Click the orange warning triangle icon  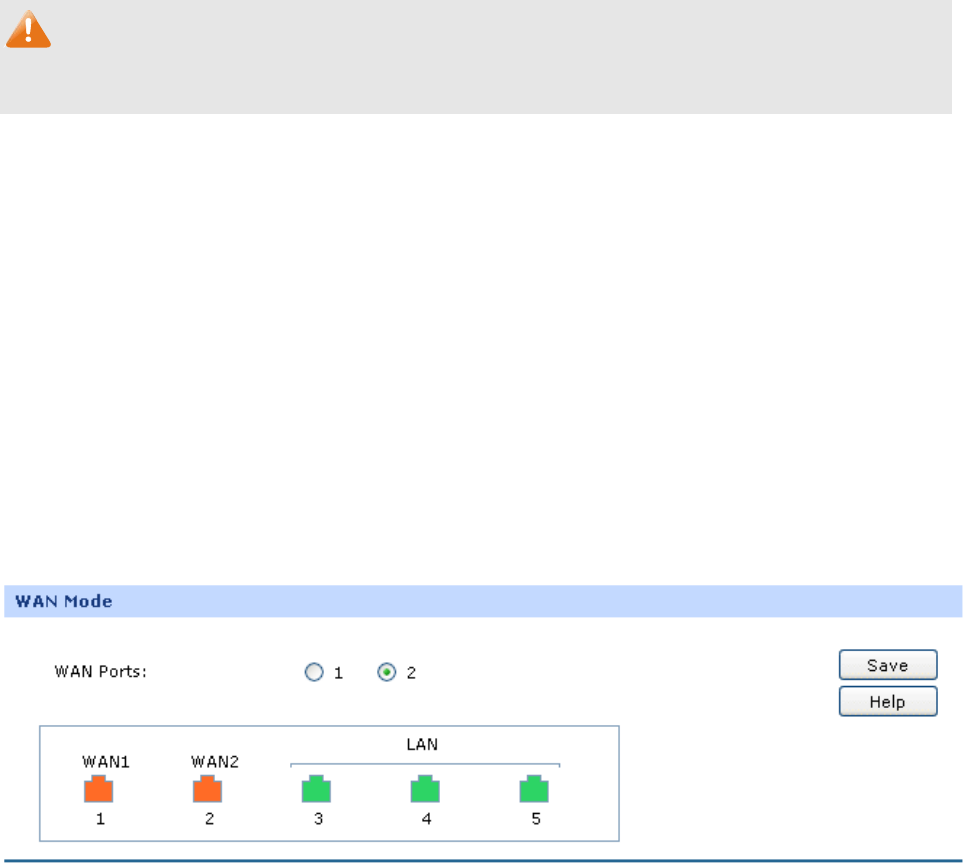[x=28, y=30]
